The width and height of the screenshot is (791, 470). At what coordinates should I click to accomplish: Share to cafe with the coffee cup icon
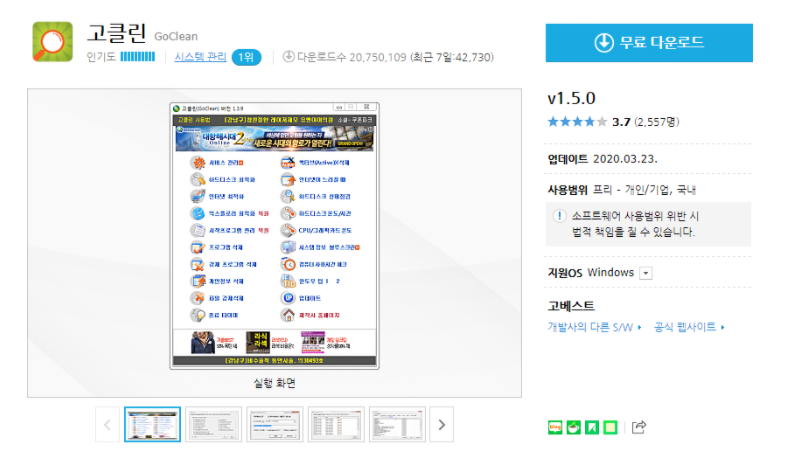pyautogui.click(x=574, y=428)
